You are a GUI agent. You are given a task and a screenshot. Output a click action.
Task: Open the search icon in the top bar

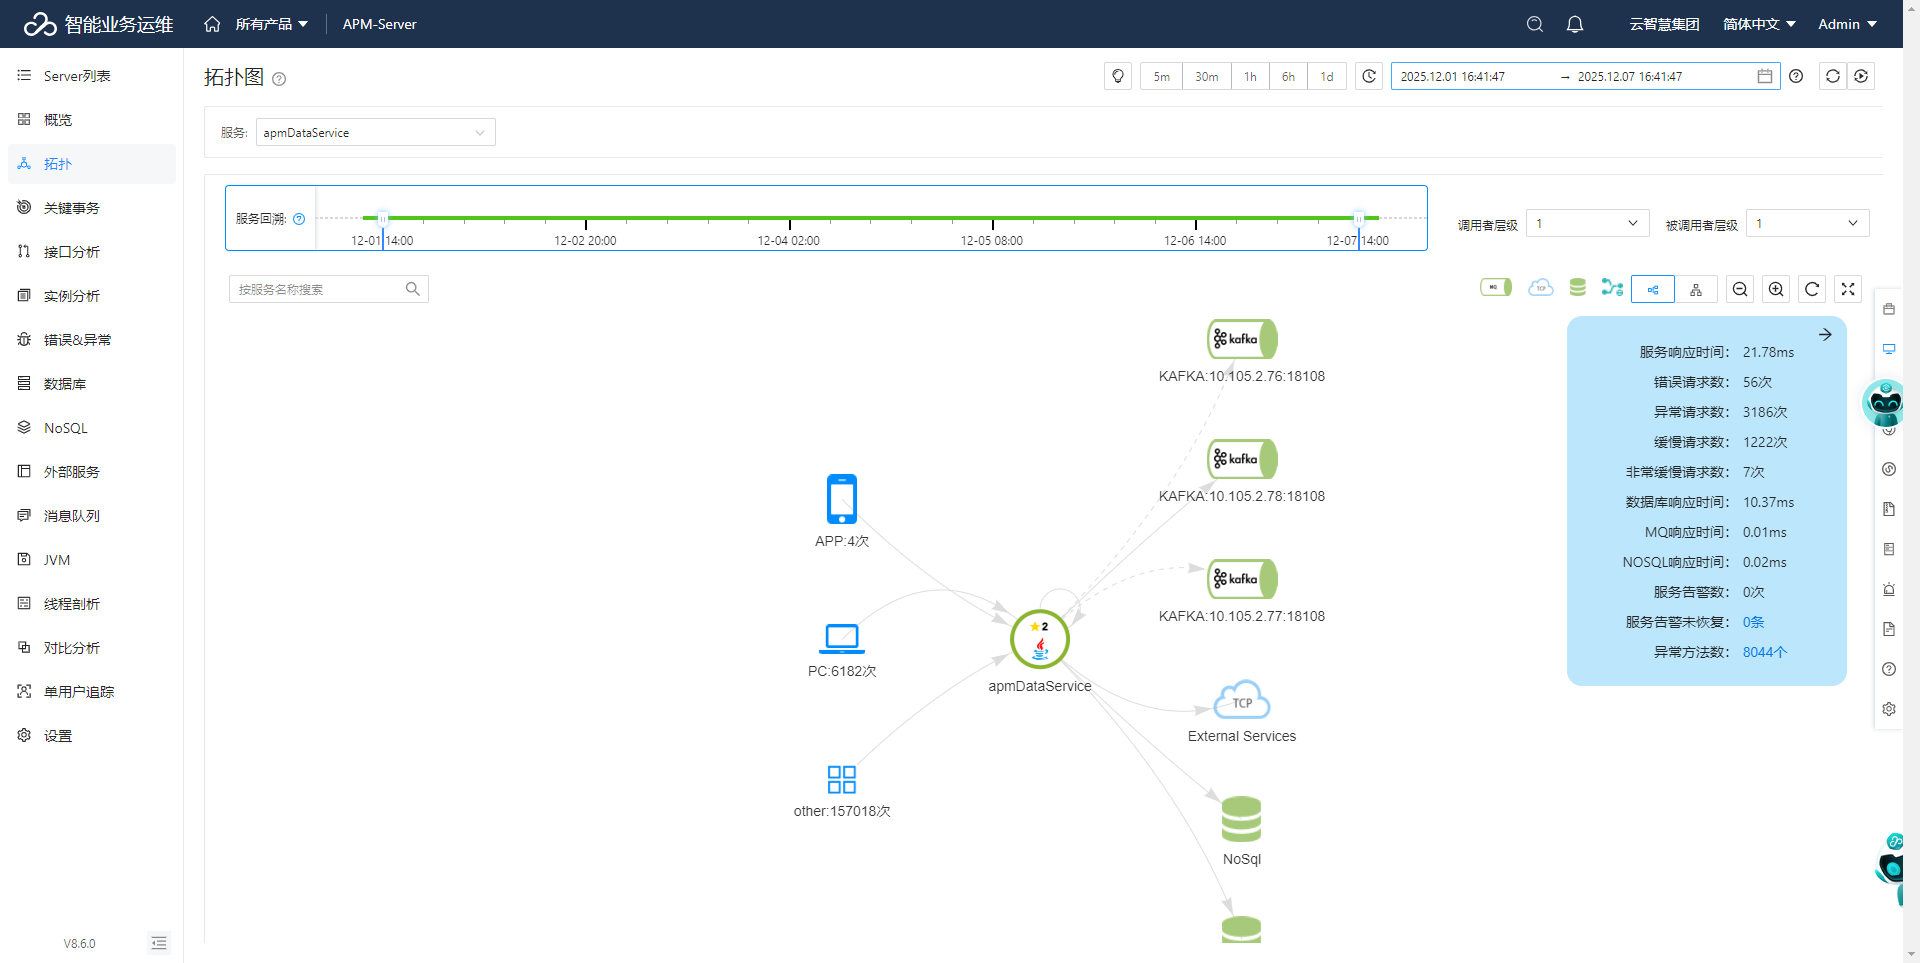(1534, 23)
